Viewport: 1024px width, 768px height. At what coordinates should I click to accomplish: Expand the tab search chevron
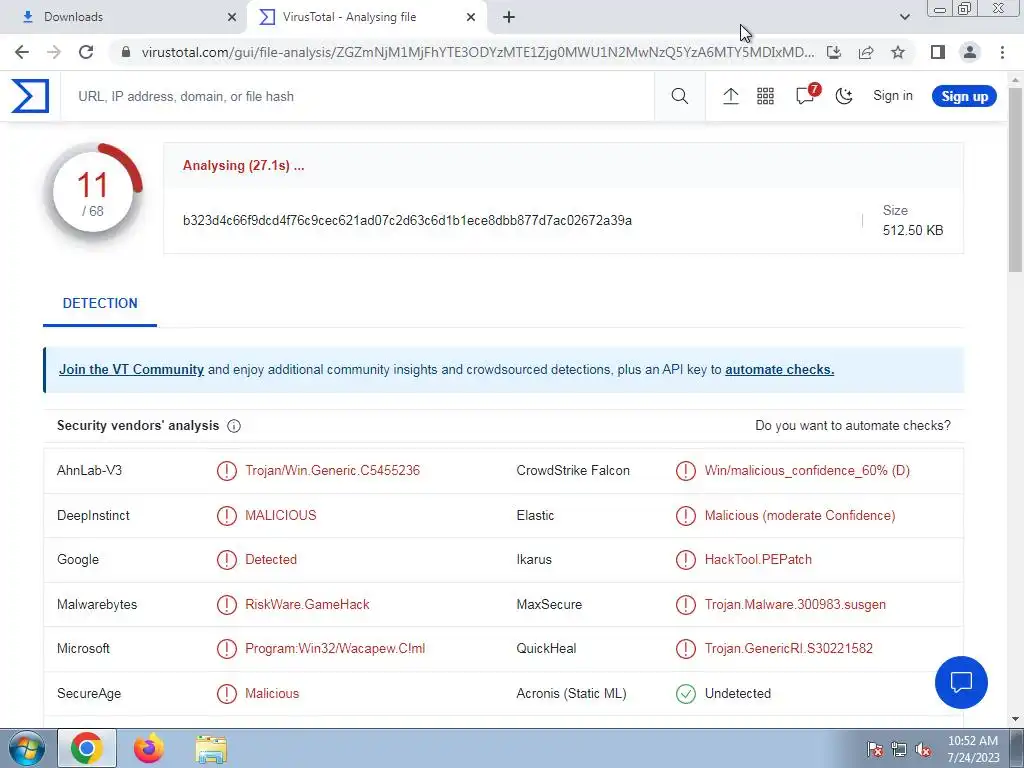(x=904, y=17)
